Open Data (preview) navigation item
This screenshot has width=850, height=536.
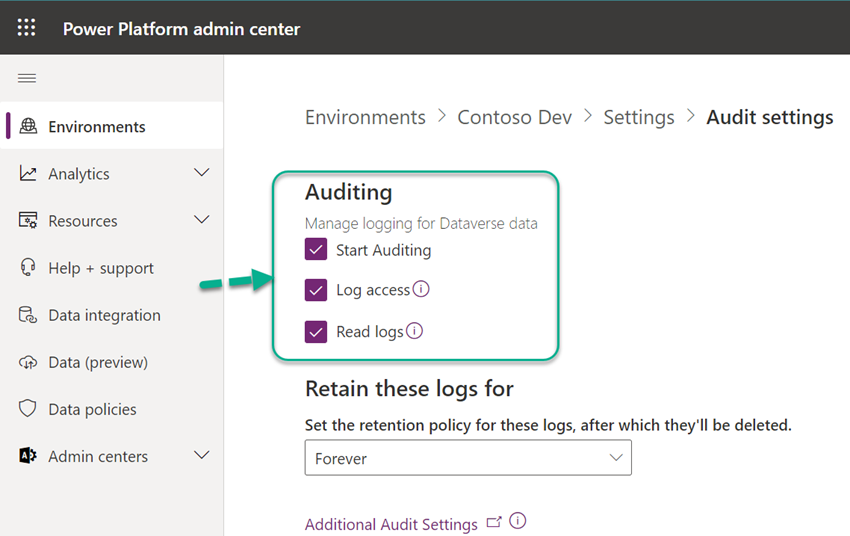(112, 362)
